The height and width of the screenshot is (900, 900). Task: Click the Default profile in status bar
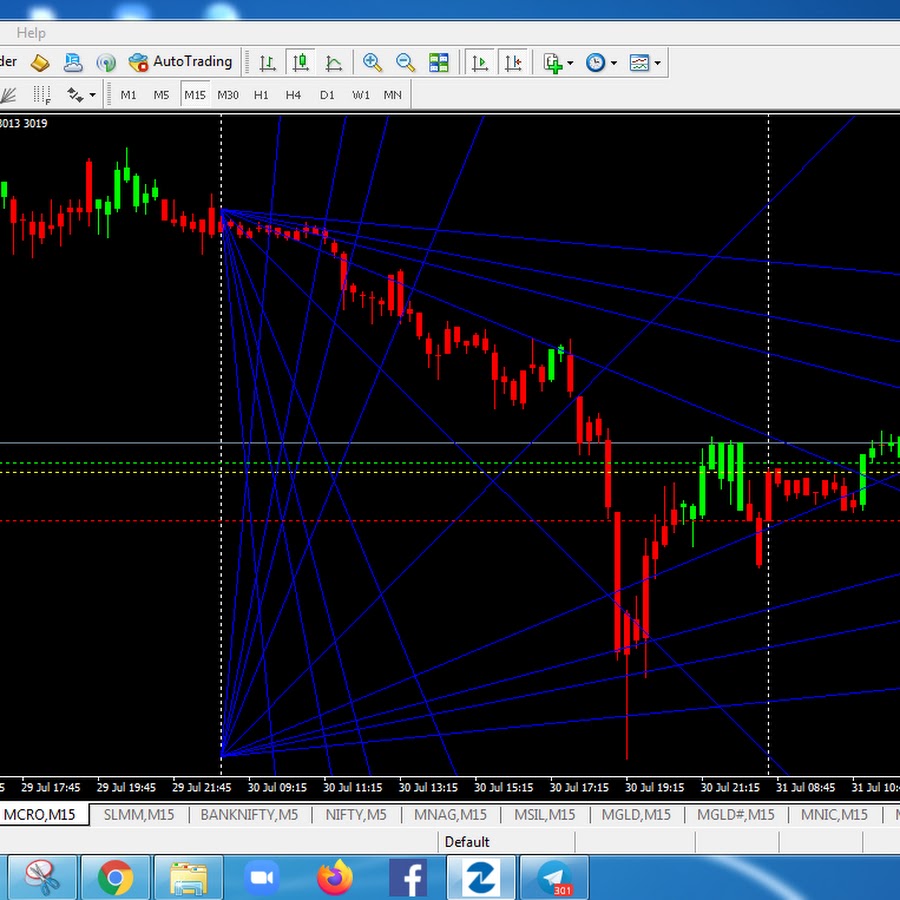pos(467,842)
